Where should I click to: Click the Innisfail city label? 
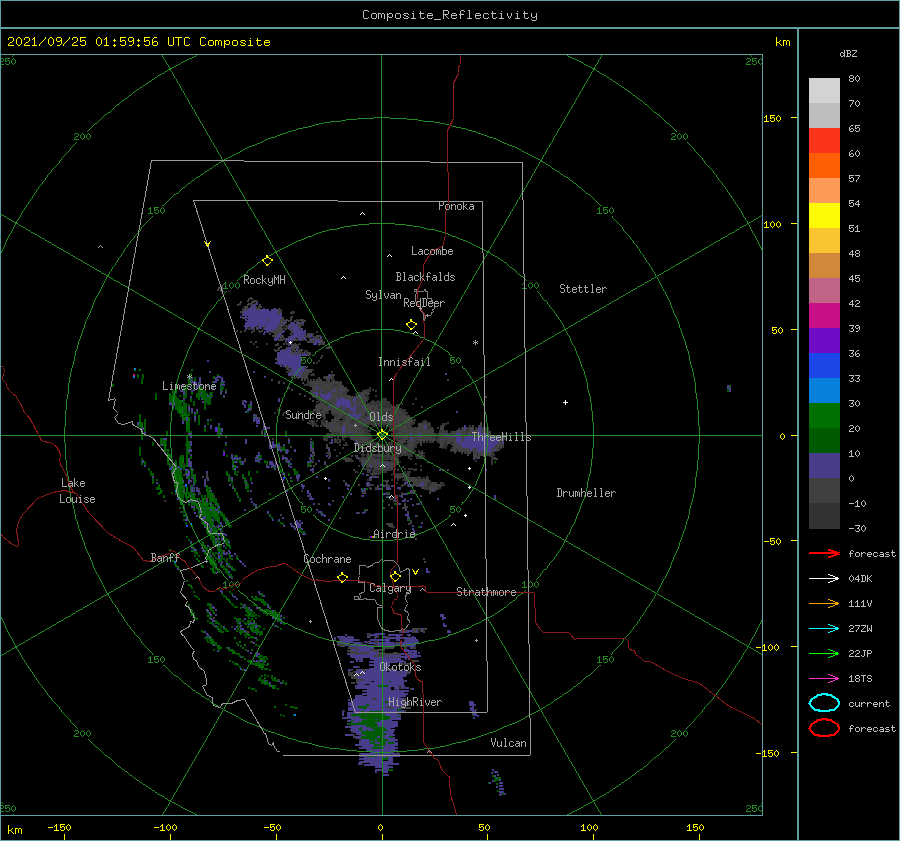coord(404,362)
